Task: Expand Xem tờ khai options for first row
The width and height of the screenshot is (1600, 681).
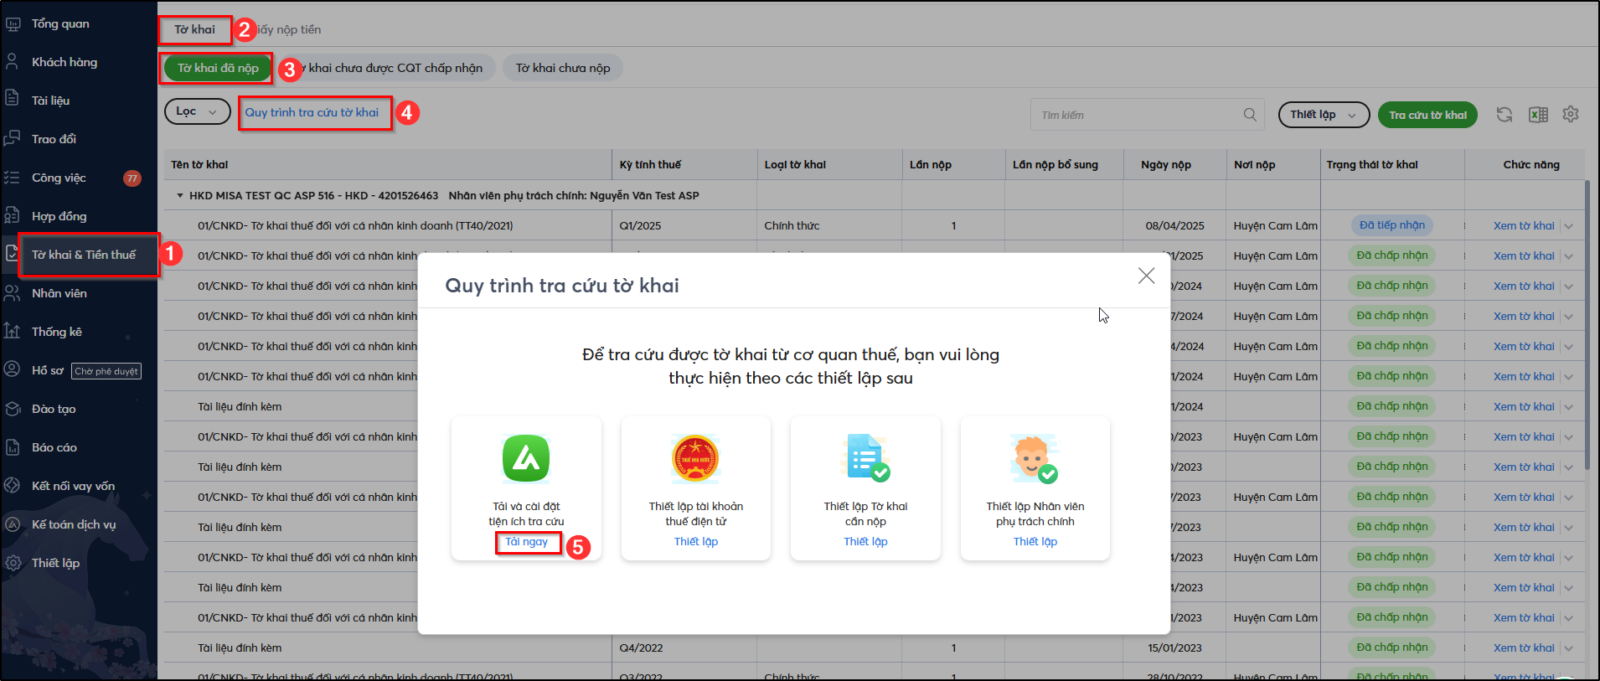Action: coord(1568,226)
